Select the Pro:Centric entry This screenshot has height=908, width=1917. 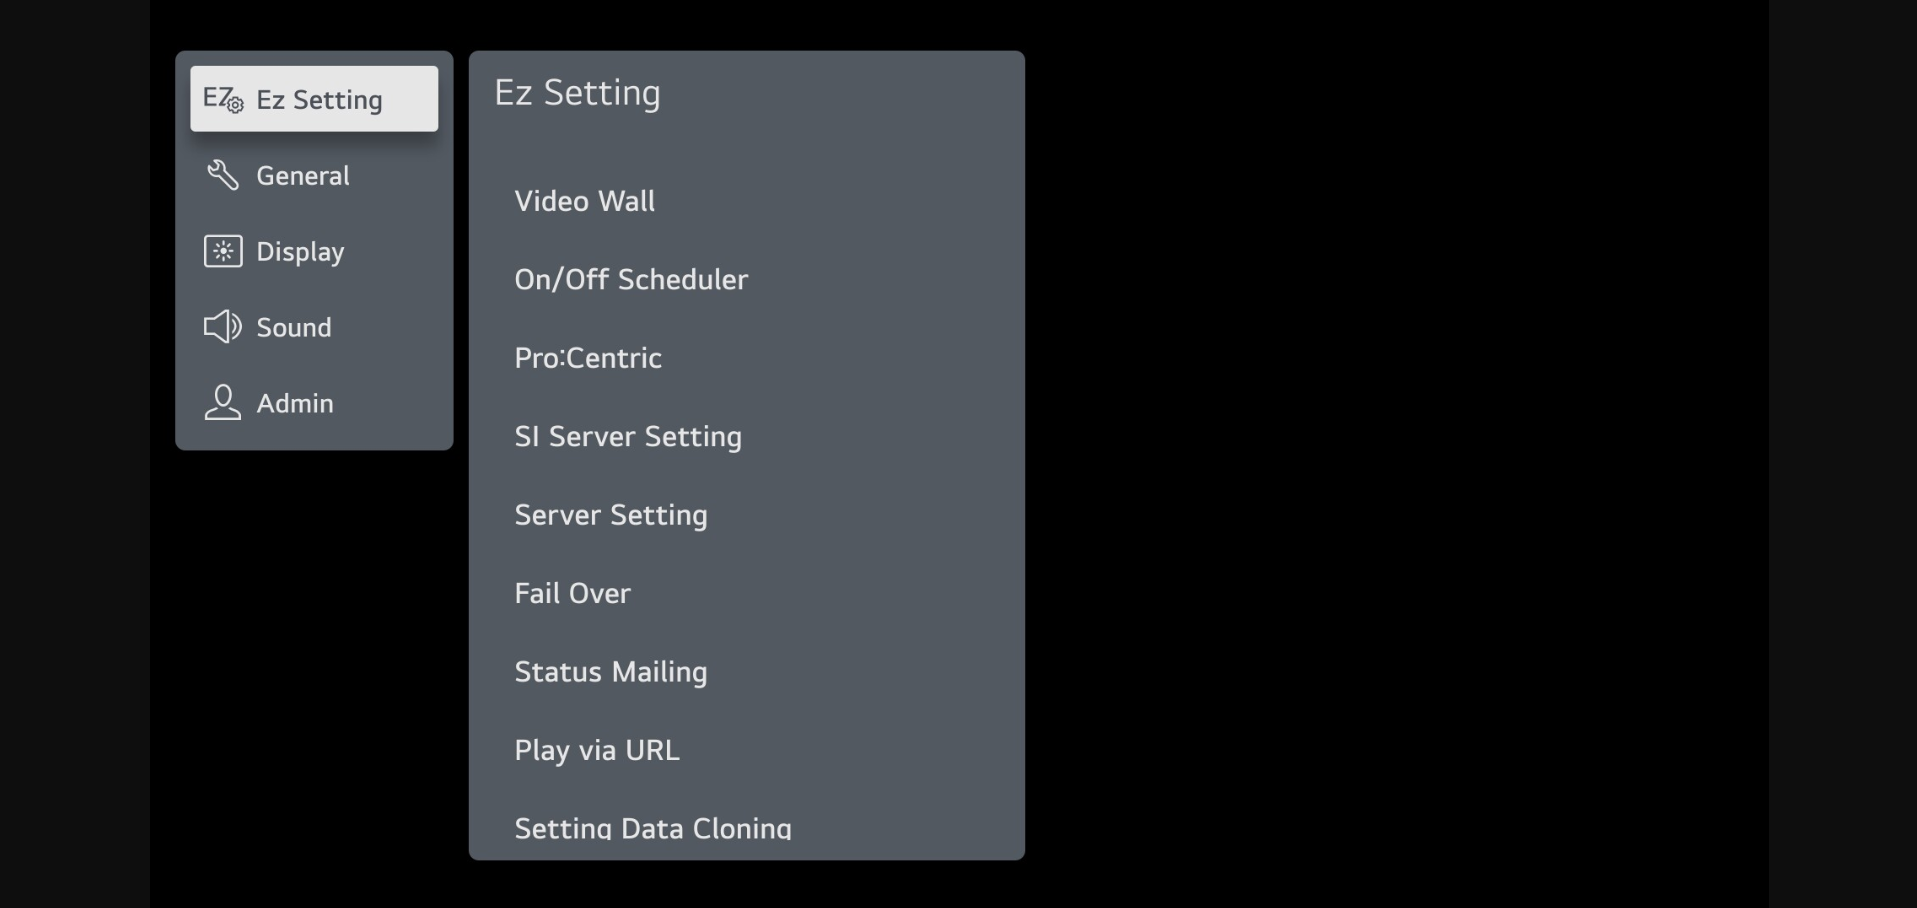coord(588,358)
